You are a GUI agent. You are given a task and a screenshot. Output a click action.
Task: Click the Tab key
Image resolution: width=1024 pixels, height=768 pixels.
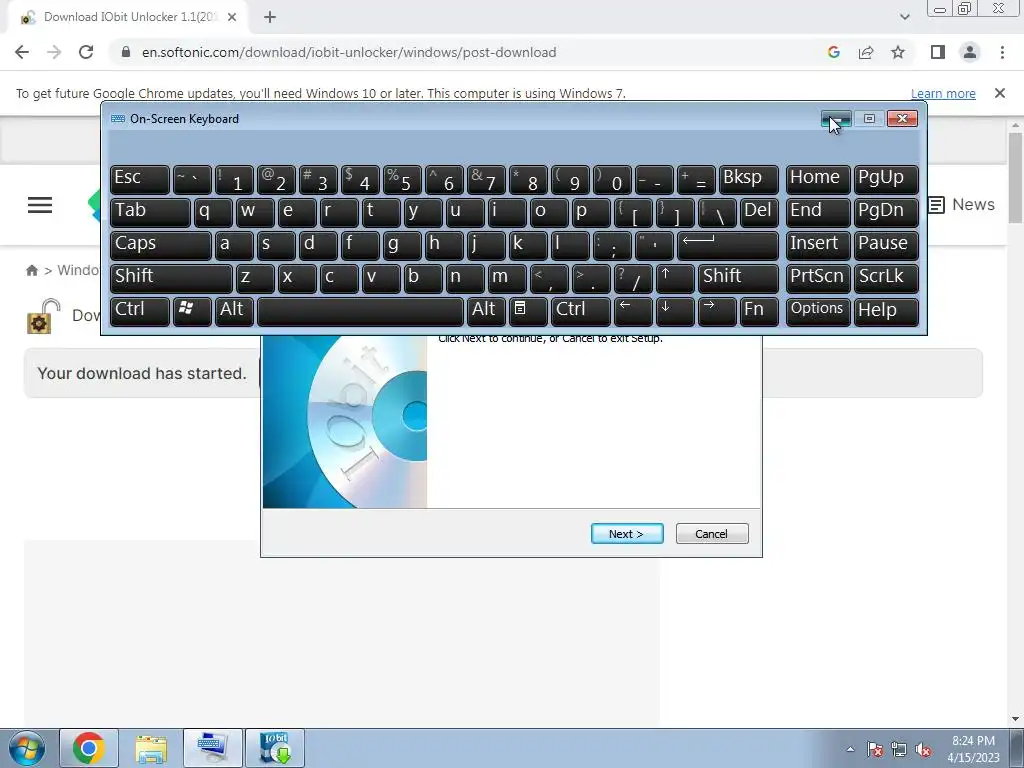point(150,212)
